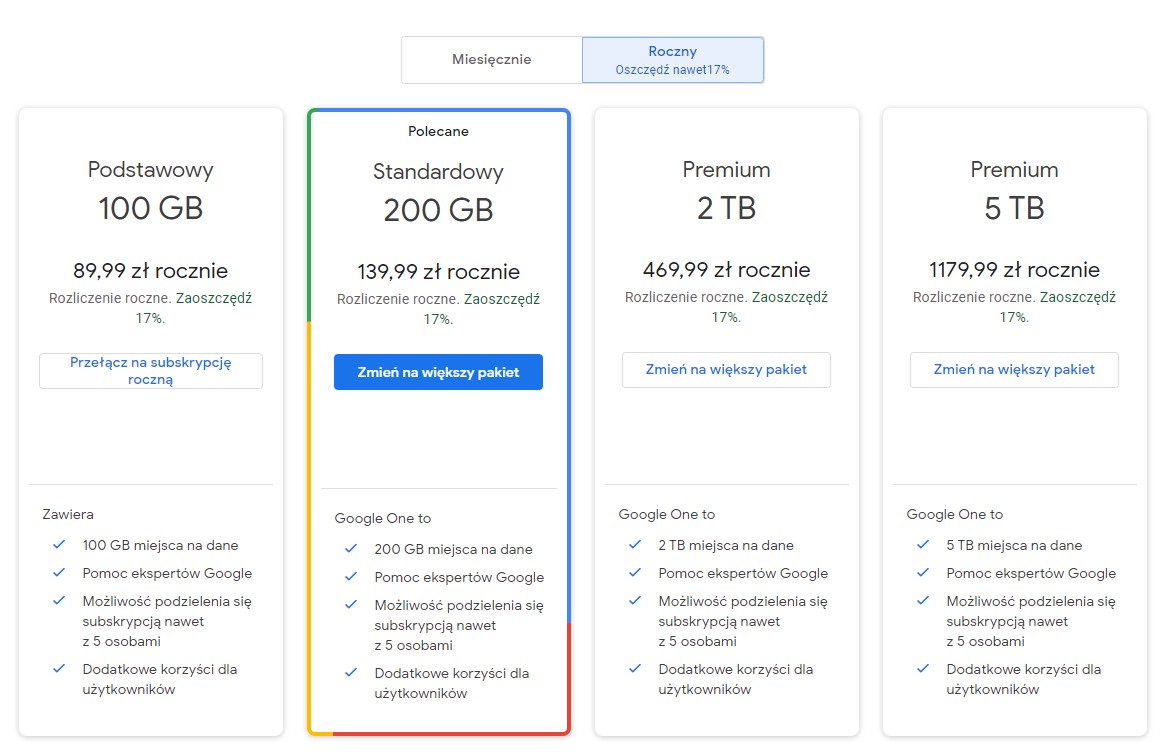
Task: Click the 'Podstawowy 100 GB' plan heading
Action: (x=151, y=190)
